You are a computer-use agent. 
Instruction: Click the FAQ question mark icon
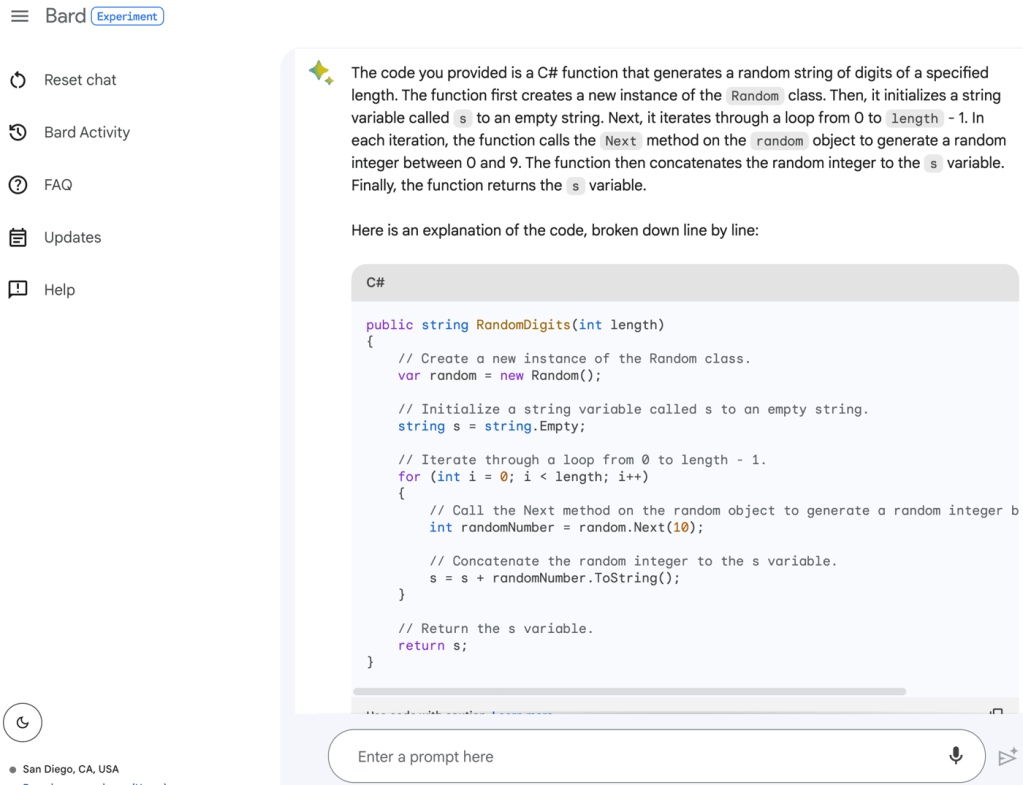18,185
